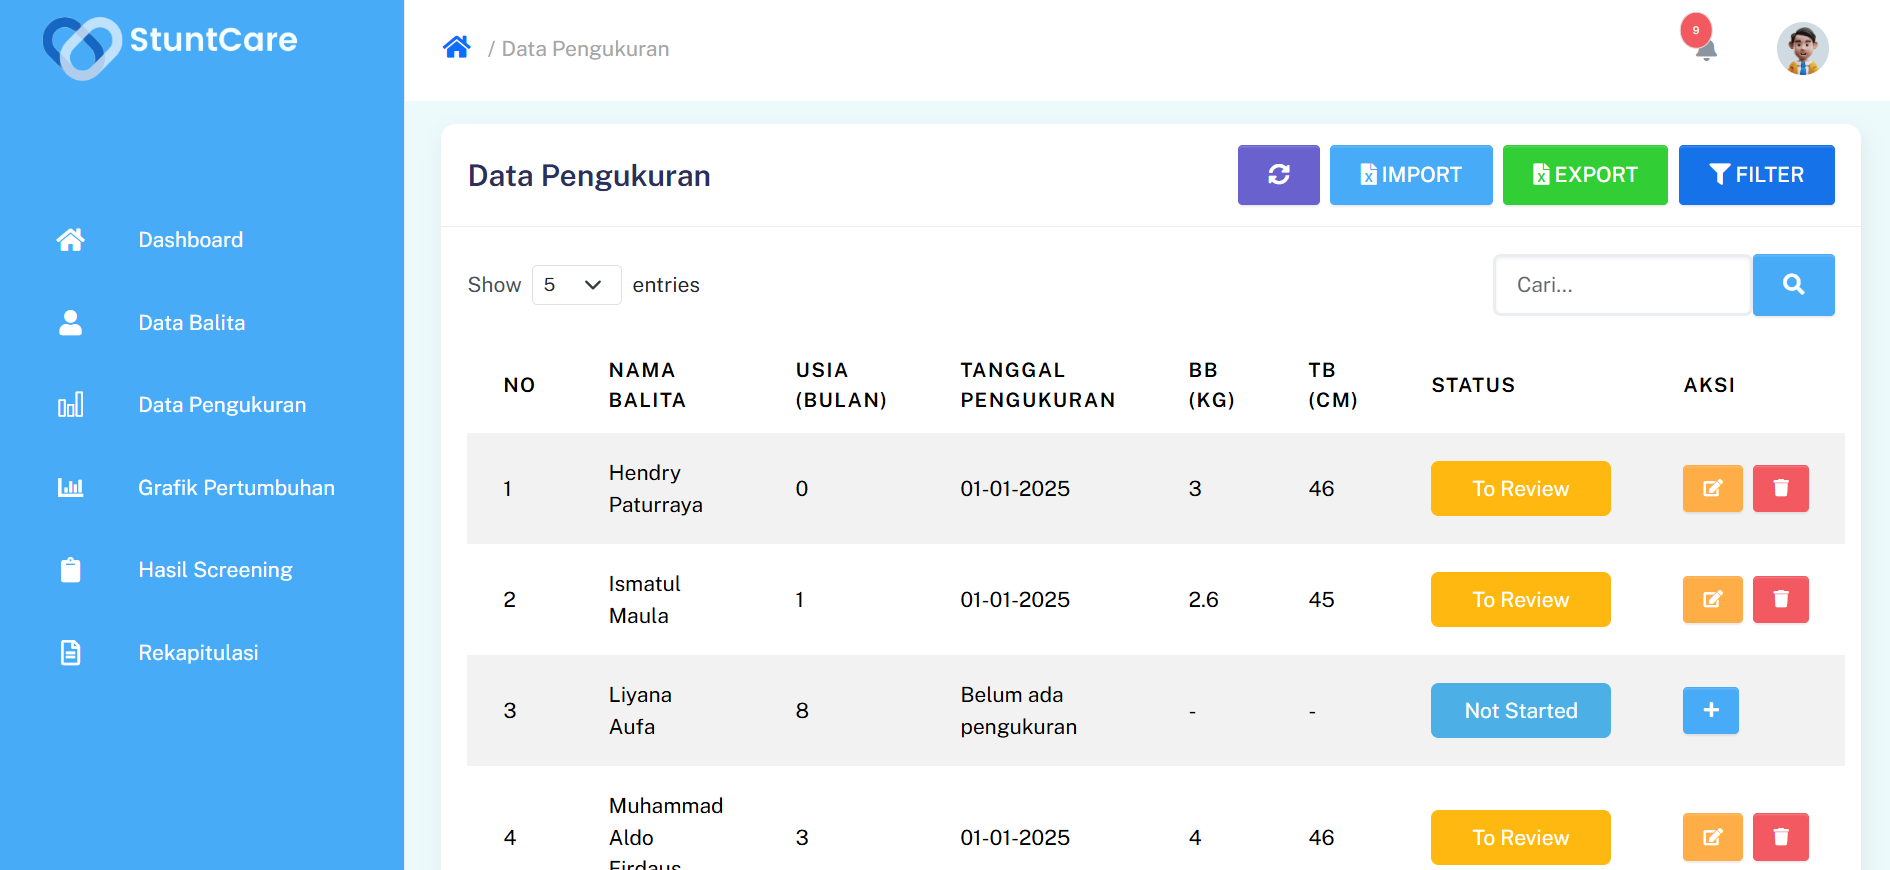Click the TB (CM) column header
The width and height of the screenshot is (1890, 870).
(1333, 385)
